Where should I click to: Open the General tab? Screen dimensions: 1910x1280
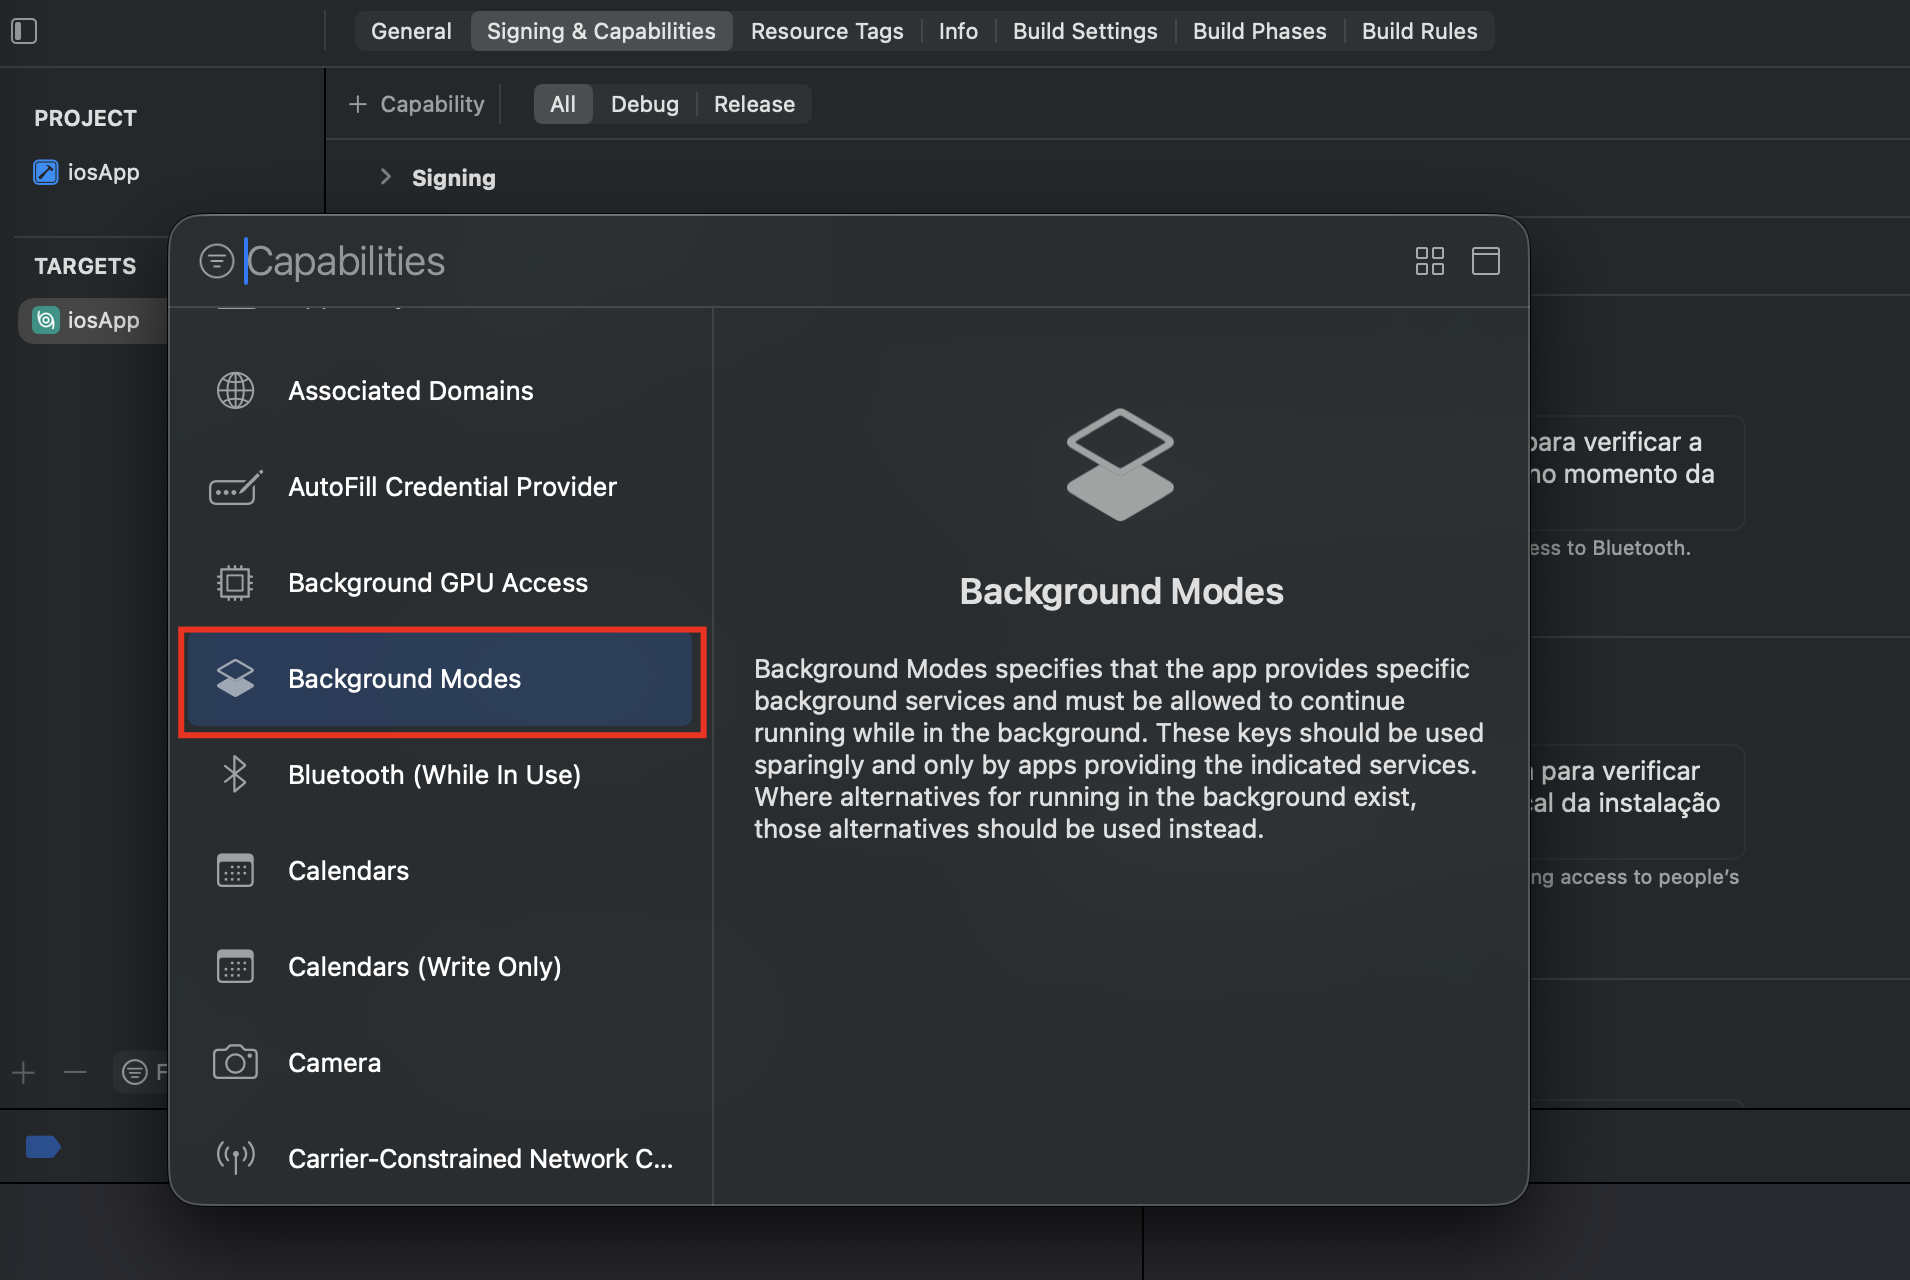(411, 31)
